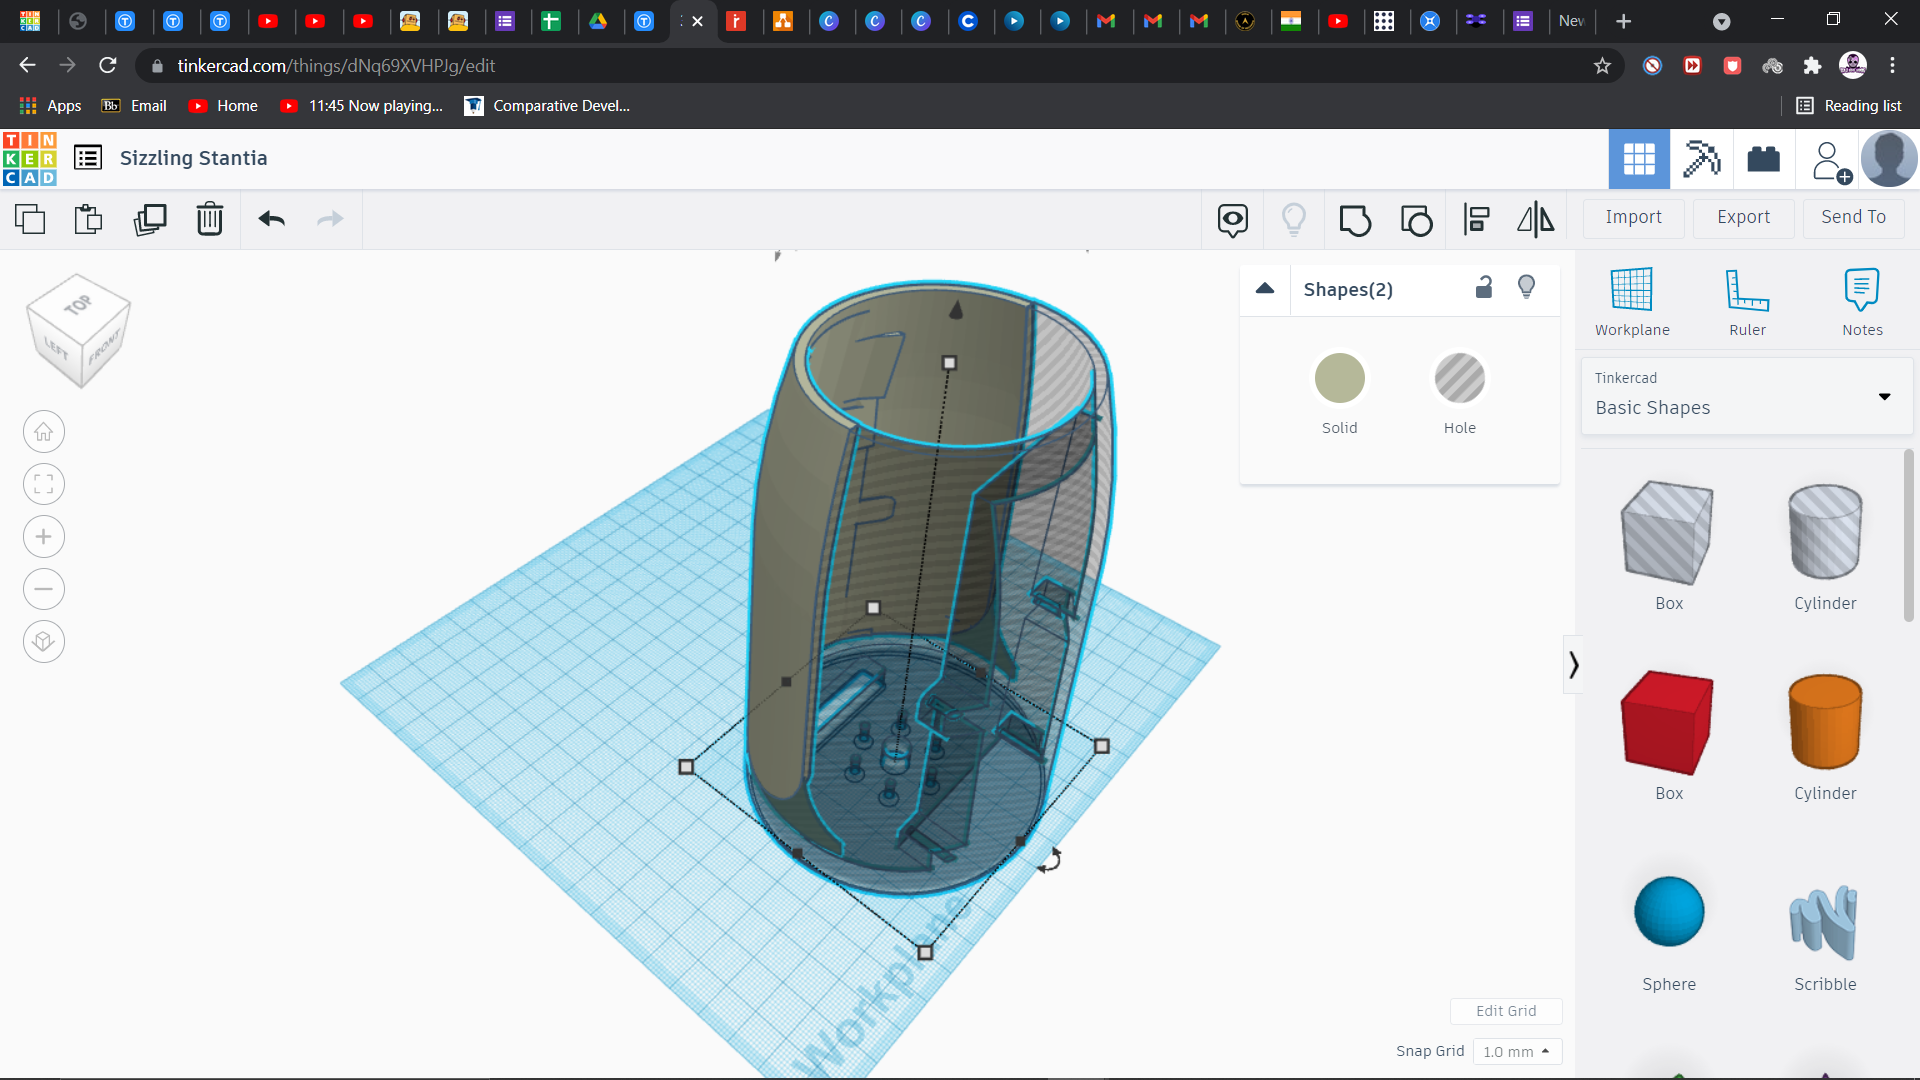The height and width of the screenshot is (1080, 1920).
Task: Toggle visibility lightbulb in Shapes panel
Action: pyautogui.click(x=1526, y=288)
